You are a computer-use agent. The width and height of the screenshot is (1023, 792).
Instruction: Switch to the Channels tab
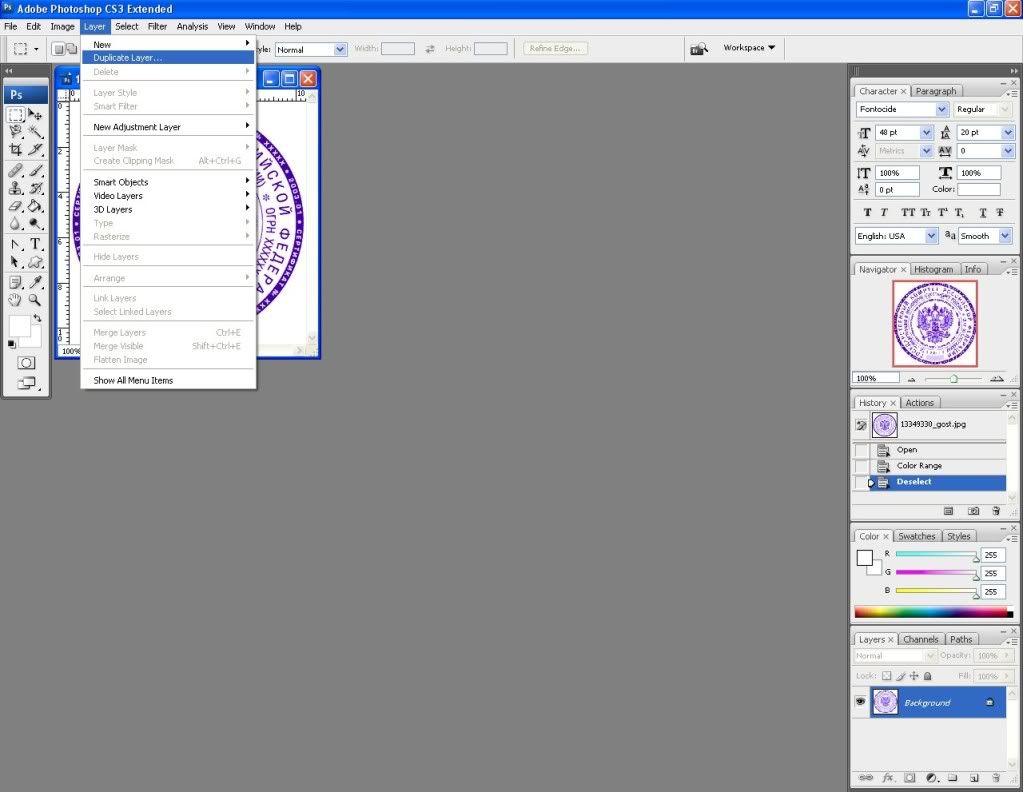tap(921, 639)
